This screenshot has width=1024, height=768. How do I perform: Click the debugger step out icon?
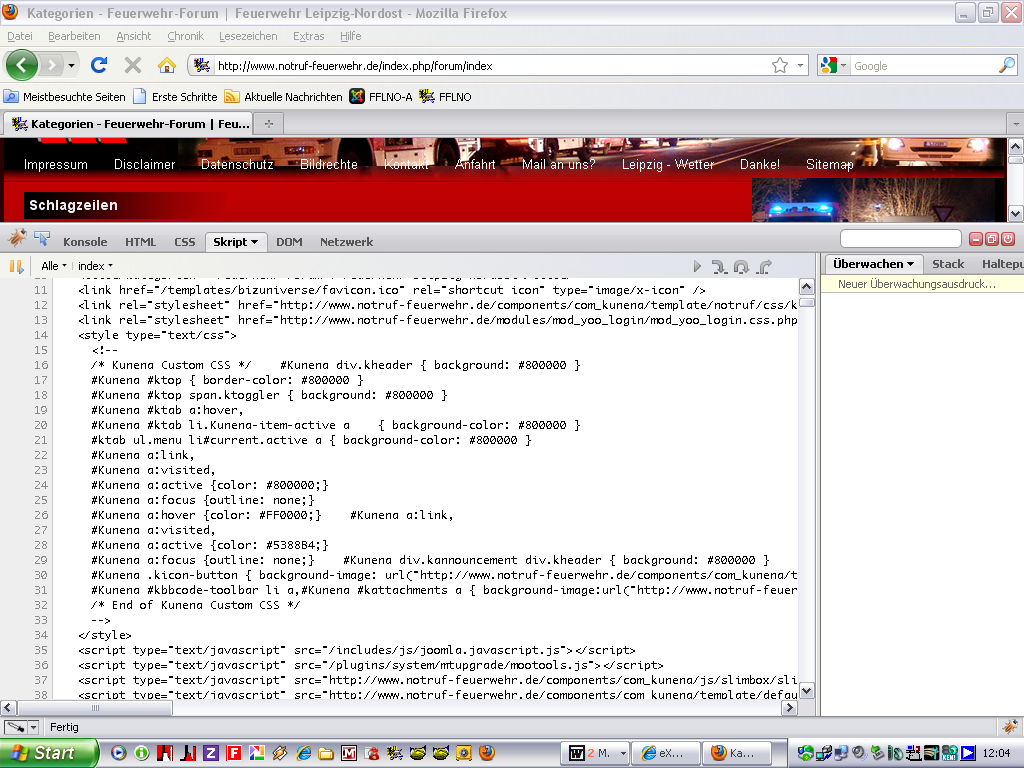coord(764,266)
